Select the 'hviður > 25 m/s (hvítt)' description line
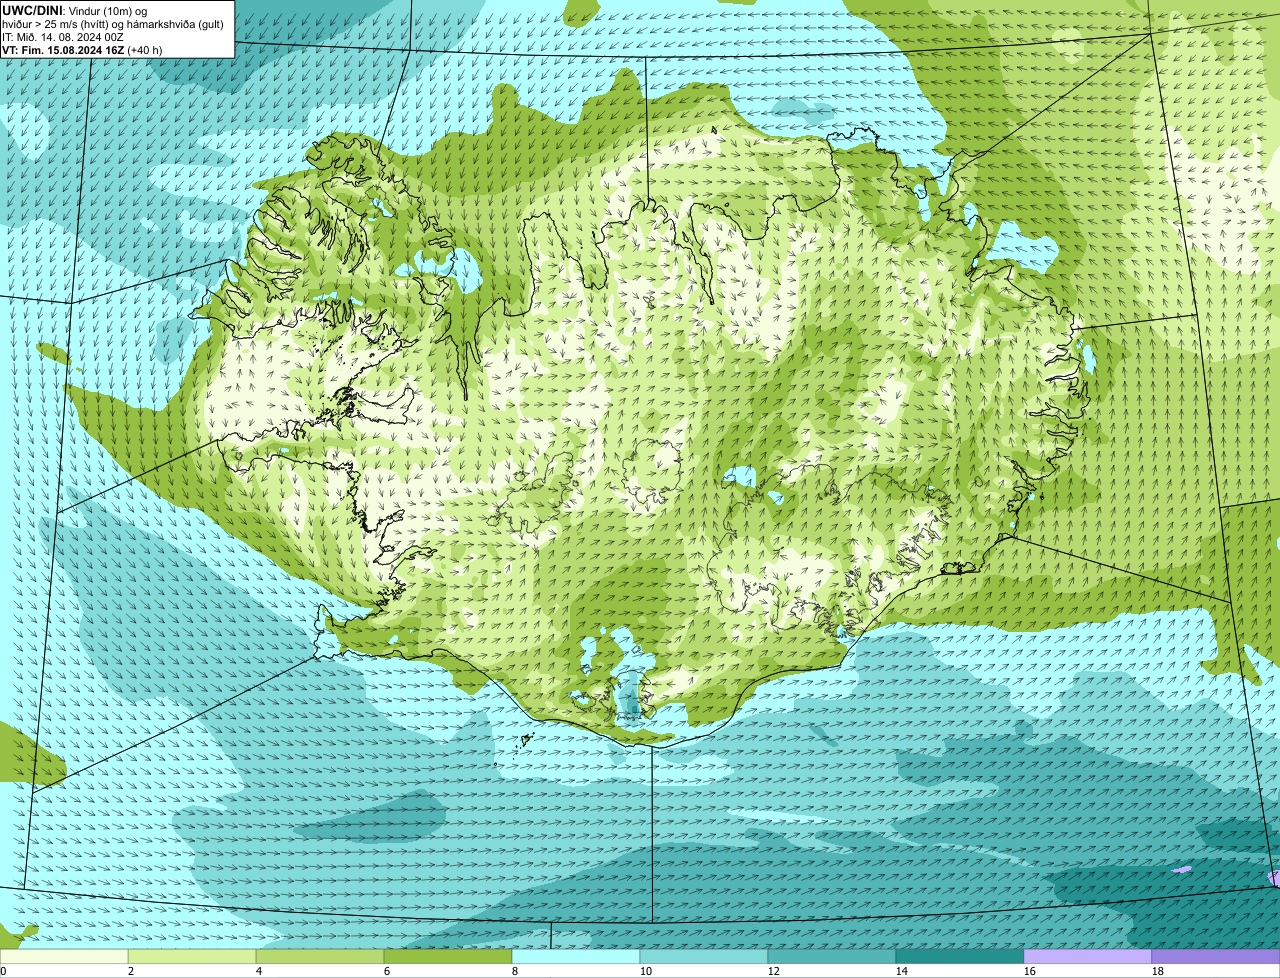Image resolution: width=1280 pixels, height=978 pixels. [113, 24]
